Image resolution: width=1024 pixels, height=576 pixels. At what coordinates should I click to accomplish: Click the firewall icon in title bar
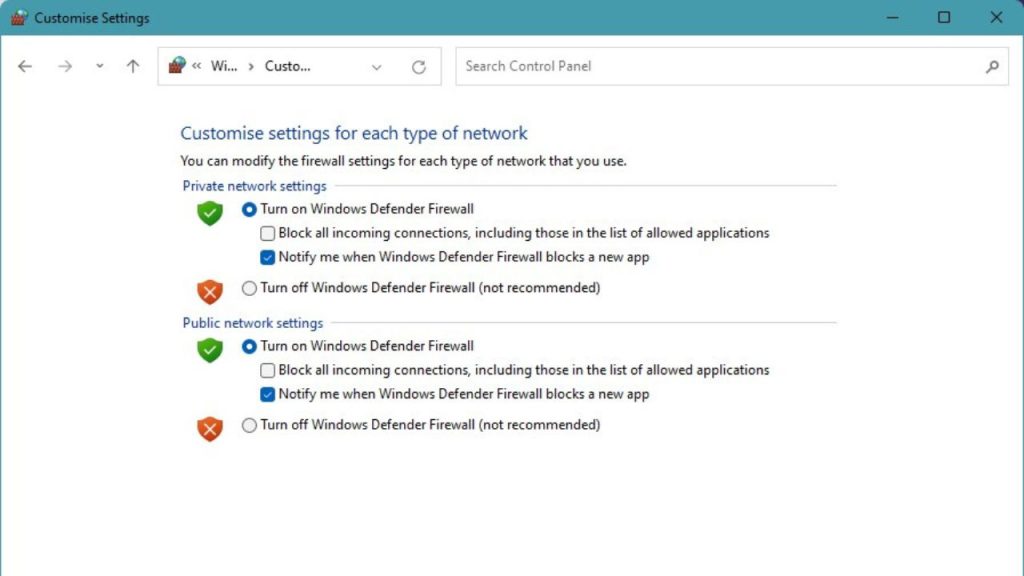(x=19, y=18)
